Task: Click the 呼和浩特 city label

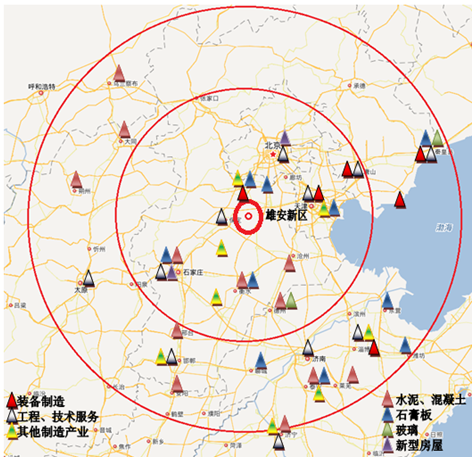Action: click(x=42, y=87)
